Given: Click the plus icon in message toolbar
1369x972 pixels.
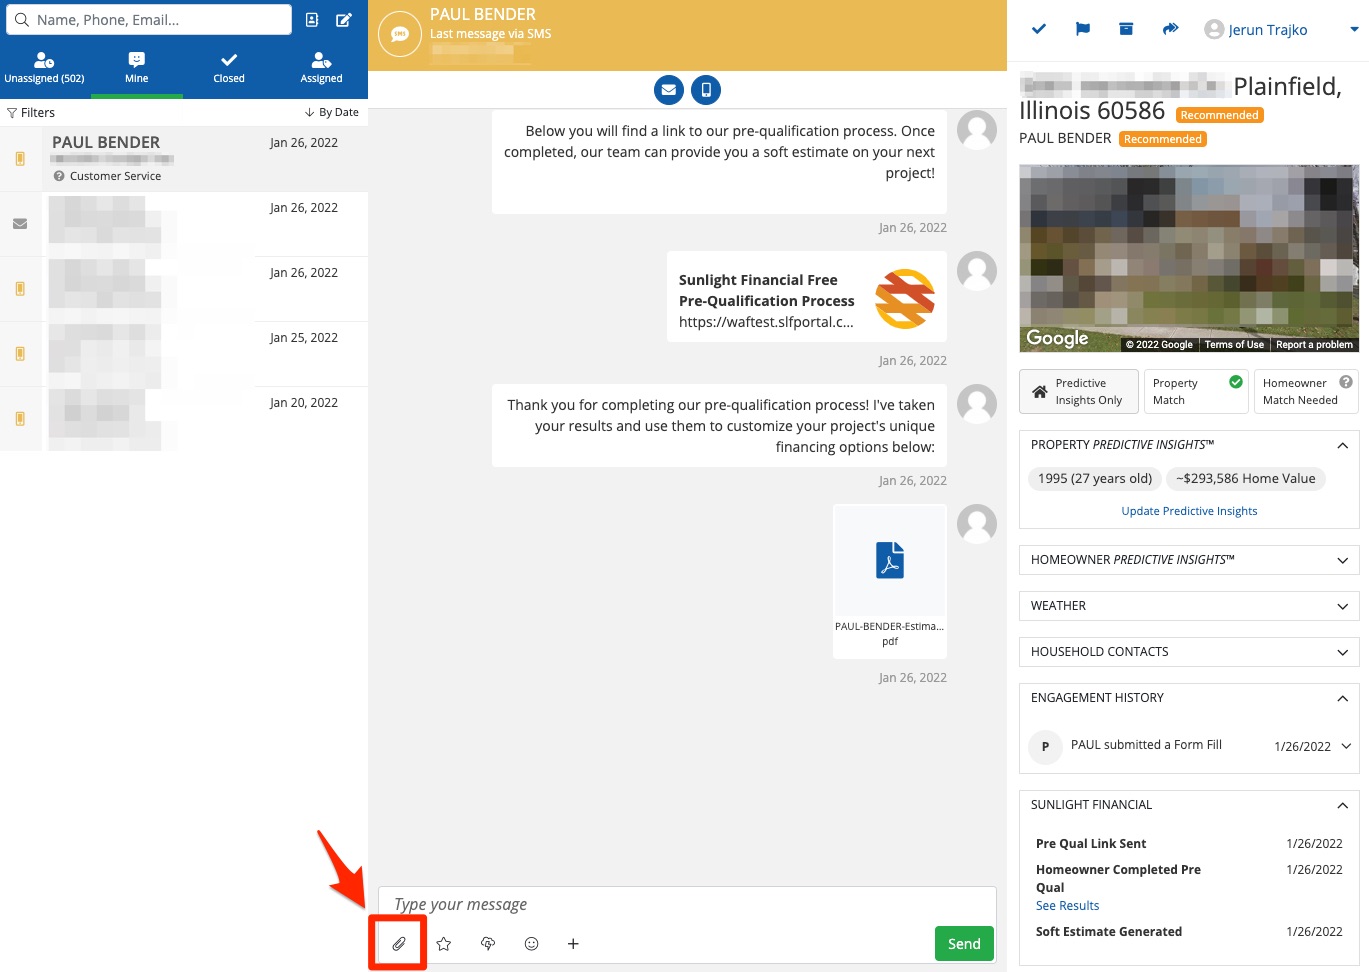Looking at the screenshot, I should 573,943.
